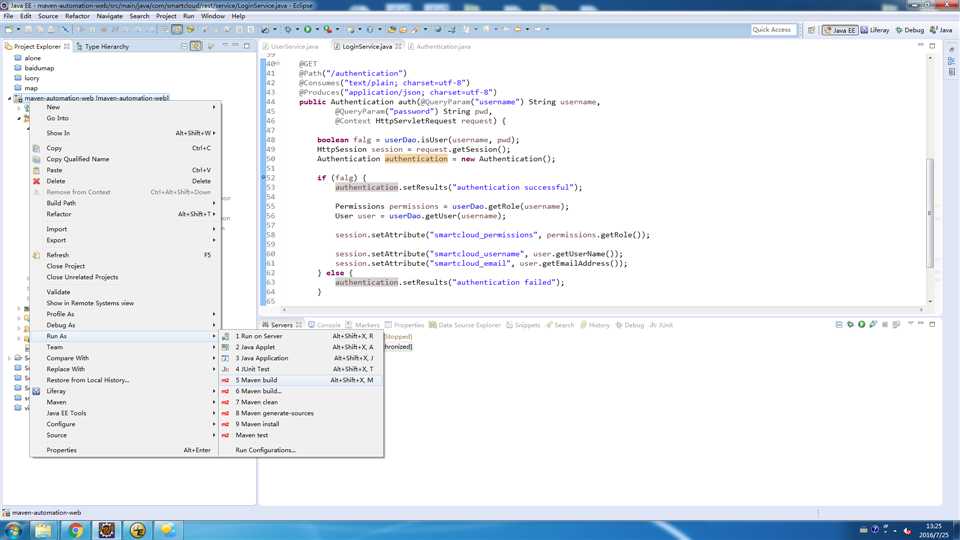
Task: Toggle the highlighted toolbar toggle button
Action: click(177, 29)
